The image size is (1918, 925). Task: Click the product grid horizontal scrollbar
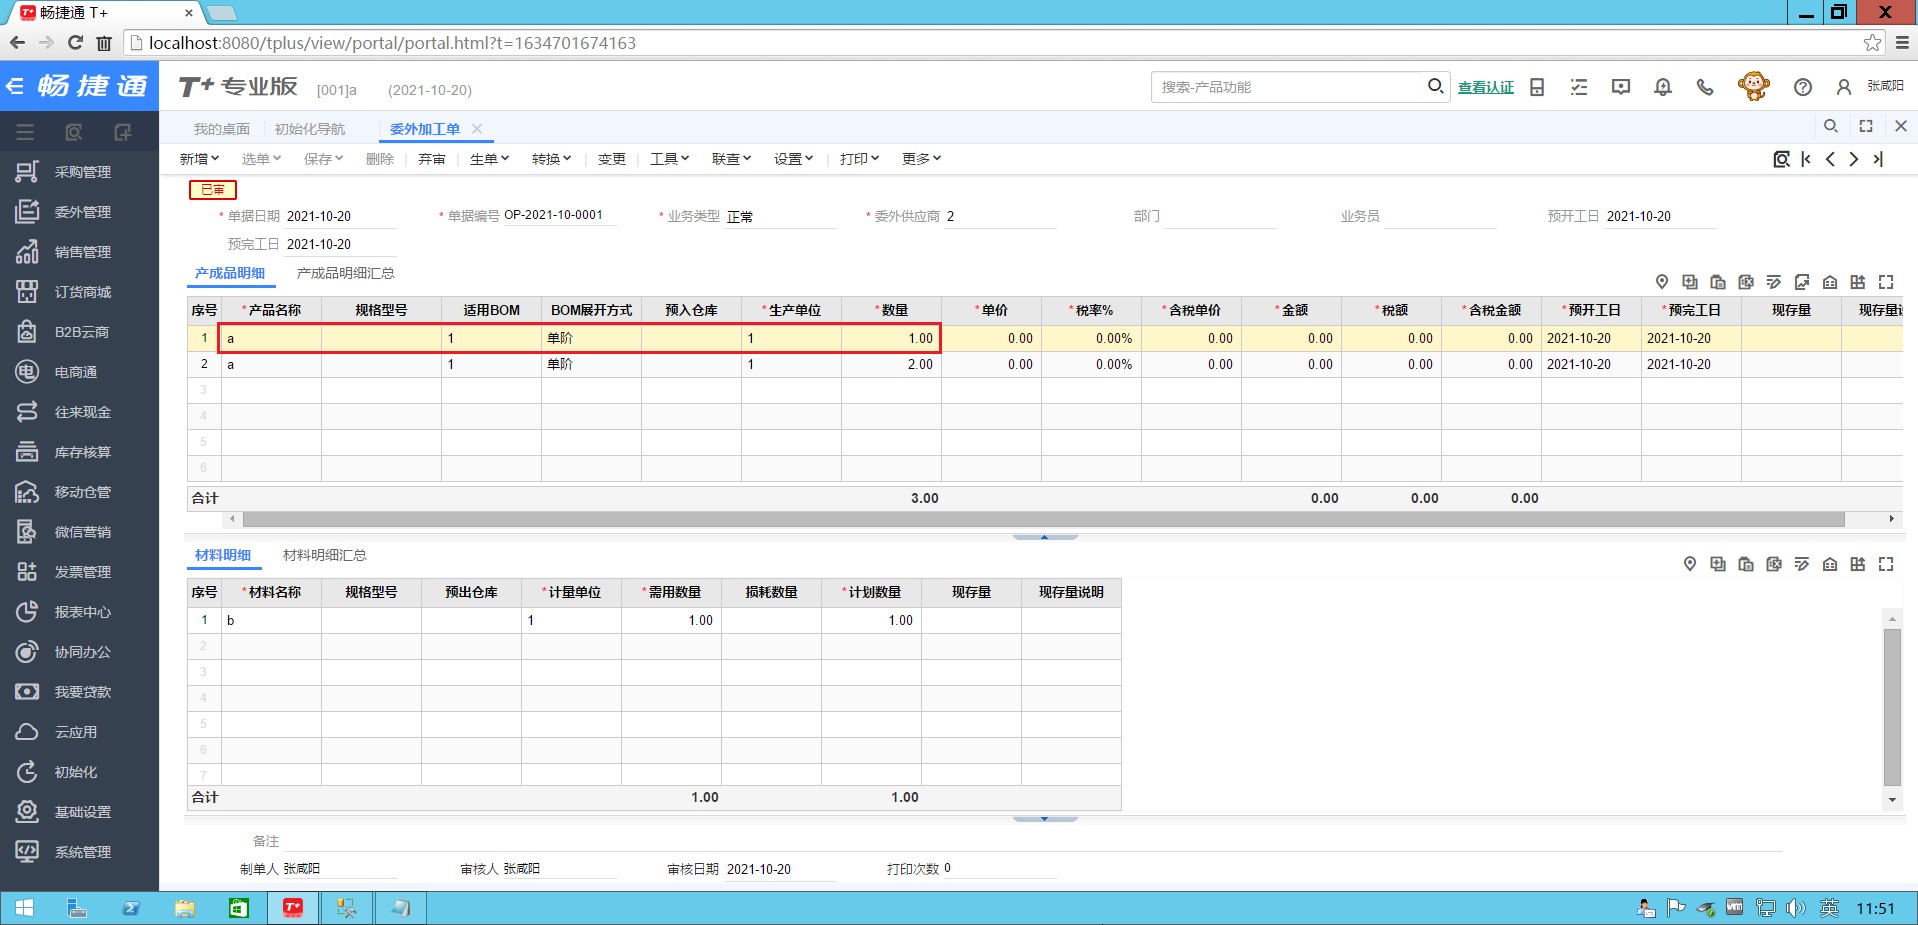[x=1043, y=519]
